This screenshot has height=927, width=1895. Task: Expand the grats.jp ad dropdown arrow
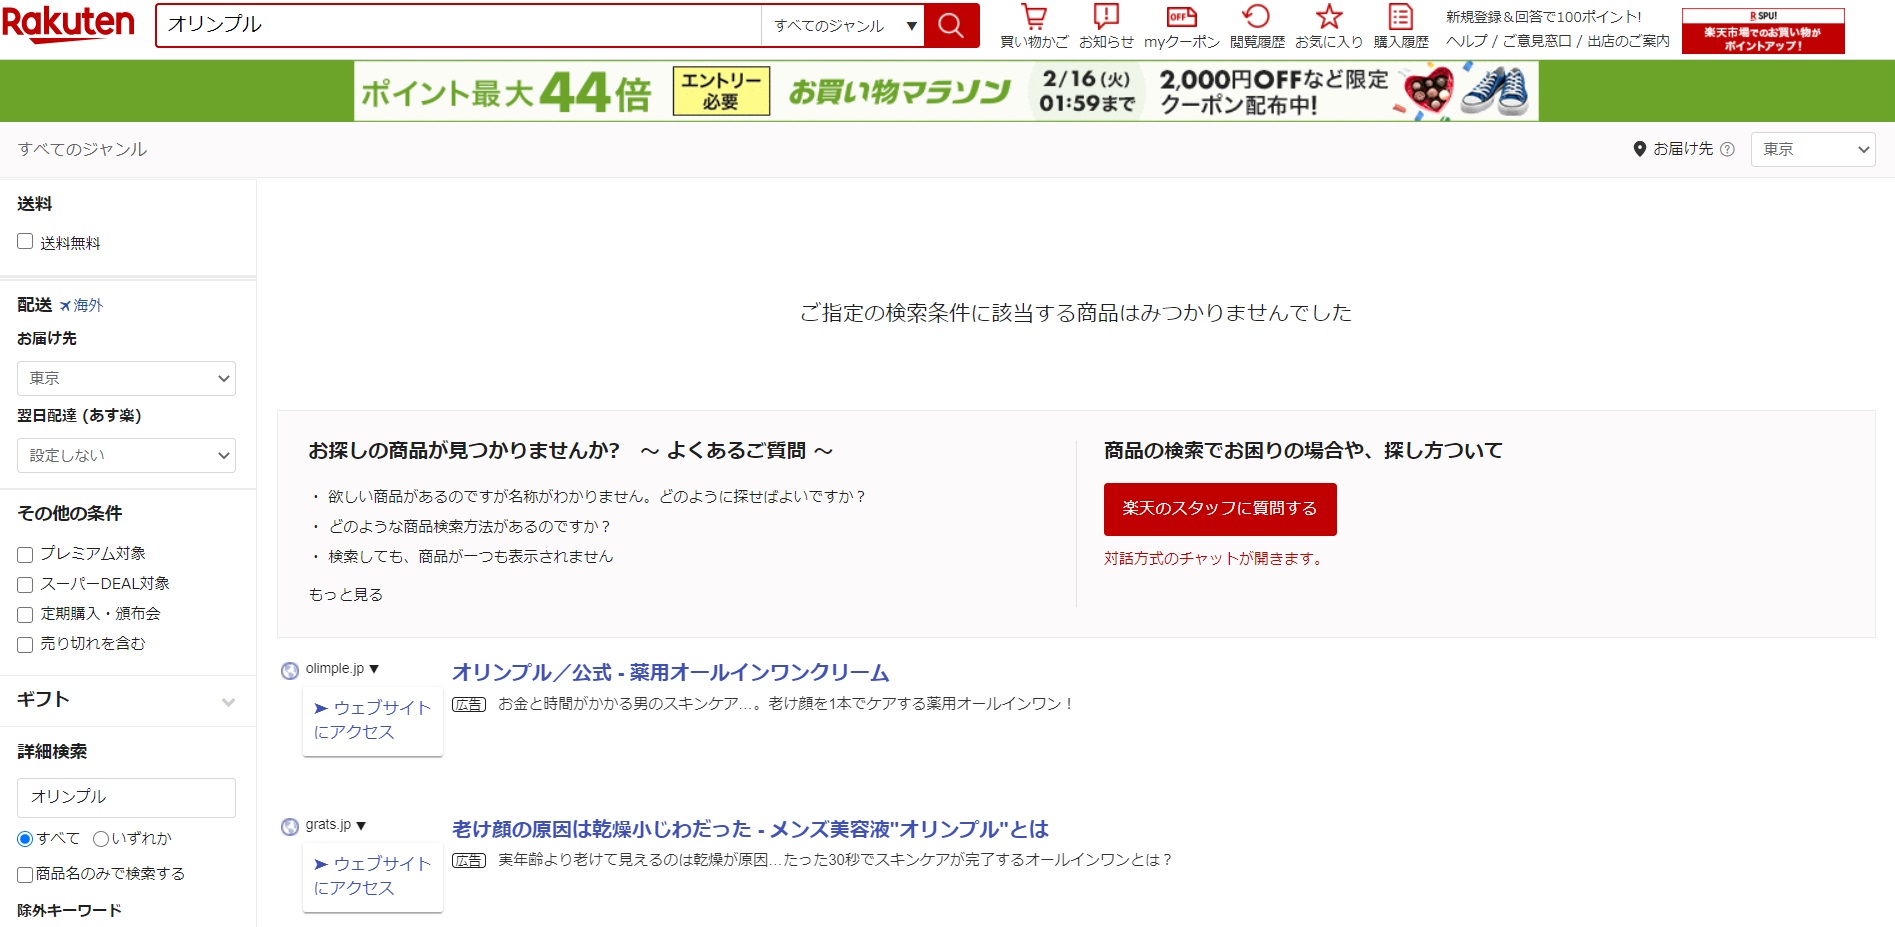tap(361, 825)
